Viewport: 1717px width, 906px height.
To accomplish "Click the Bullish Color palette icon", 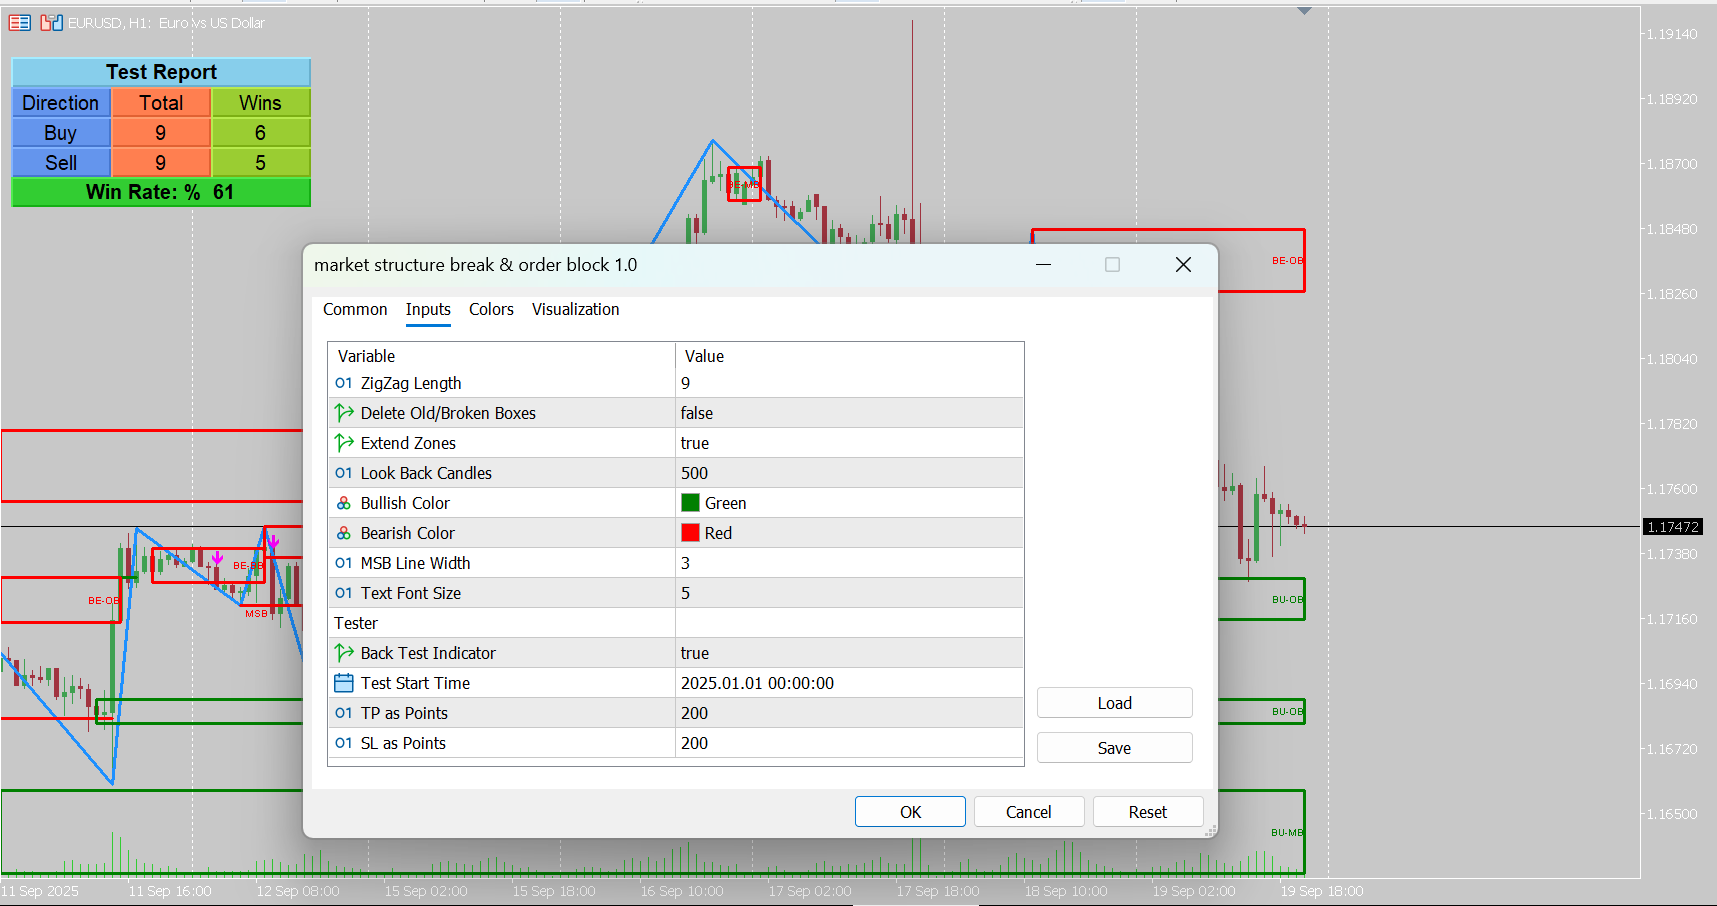I will pyautogui.click(x=344, y=503).
